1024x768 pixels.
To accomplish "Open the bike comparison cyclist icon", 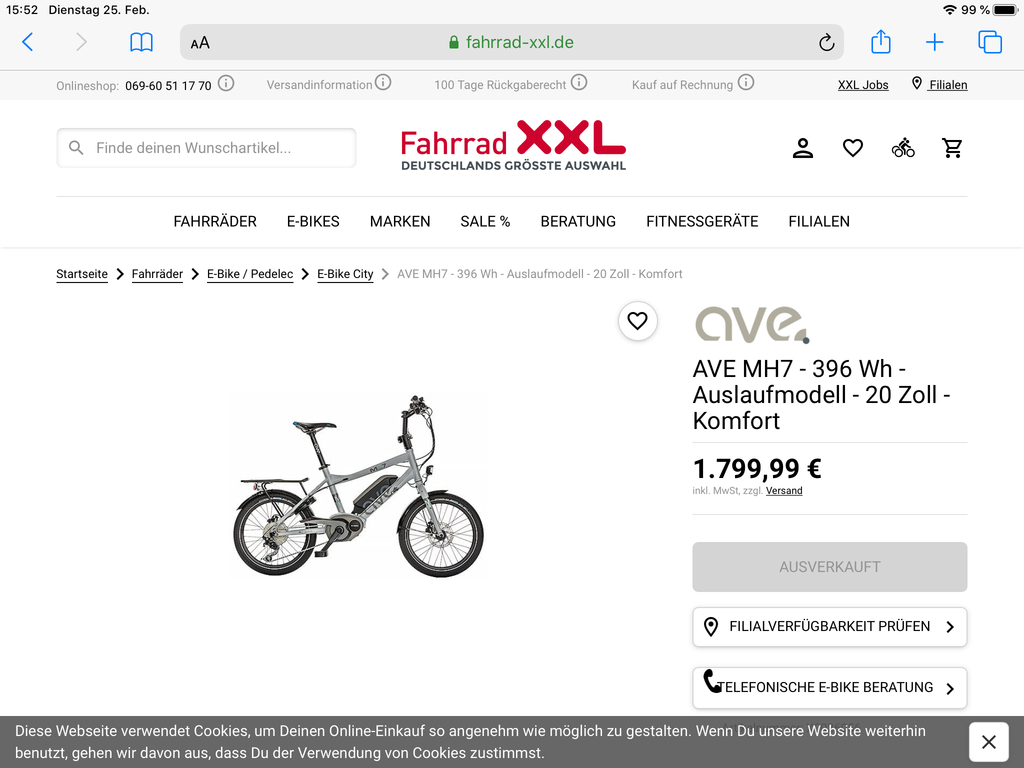I will tap(903, 148).
